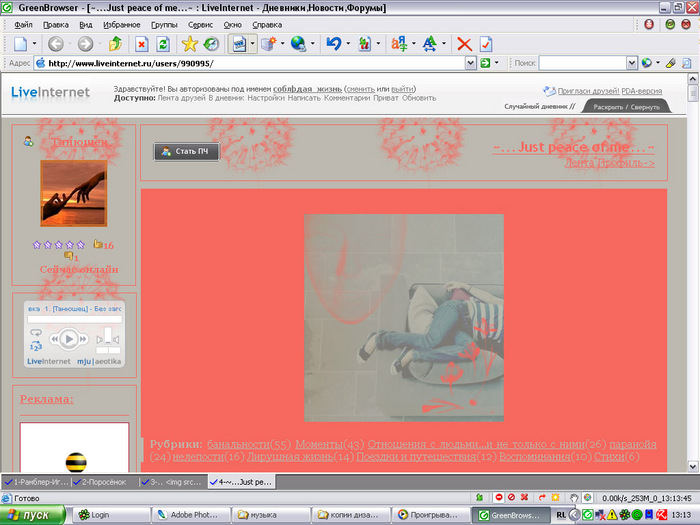The height and width of the screenshot is (525, 700).
Task: Toggle the orange sun icon in status bar
Action: (555, 497)
